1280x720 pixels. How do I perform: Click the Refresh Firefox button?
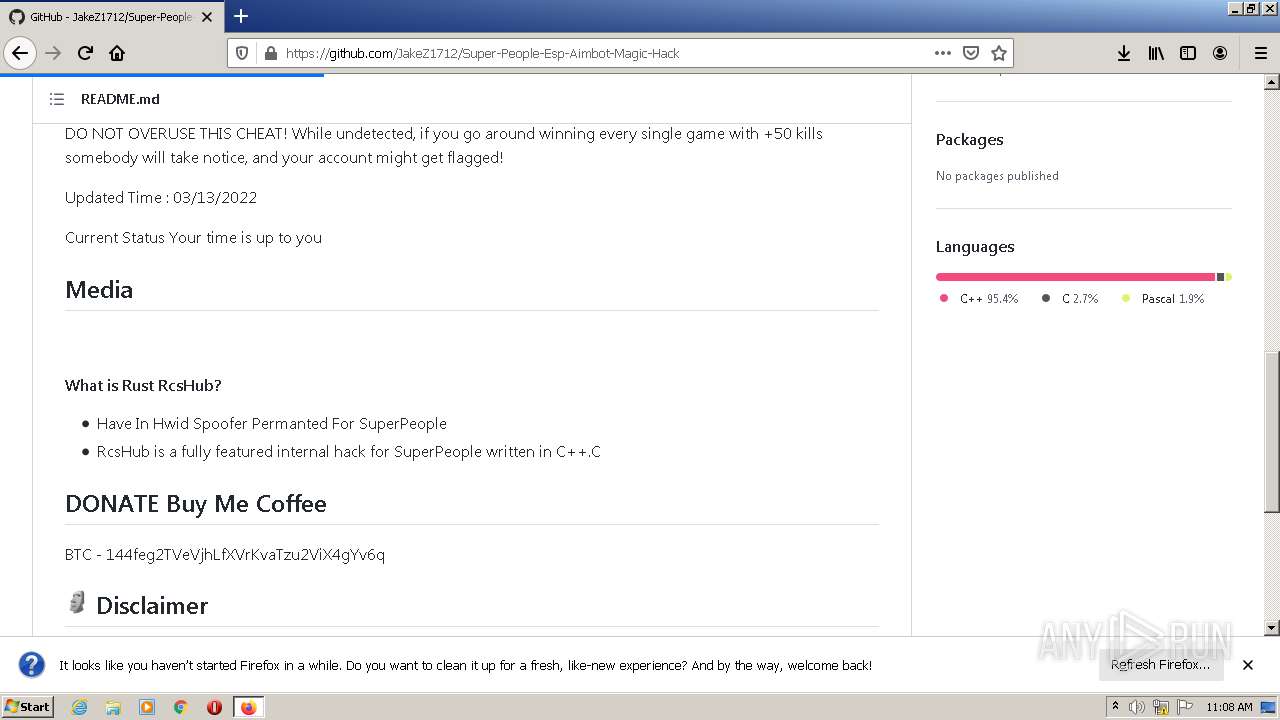1161,665
